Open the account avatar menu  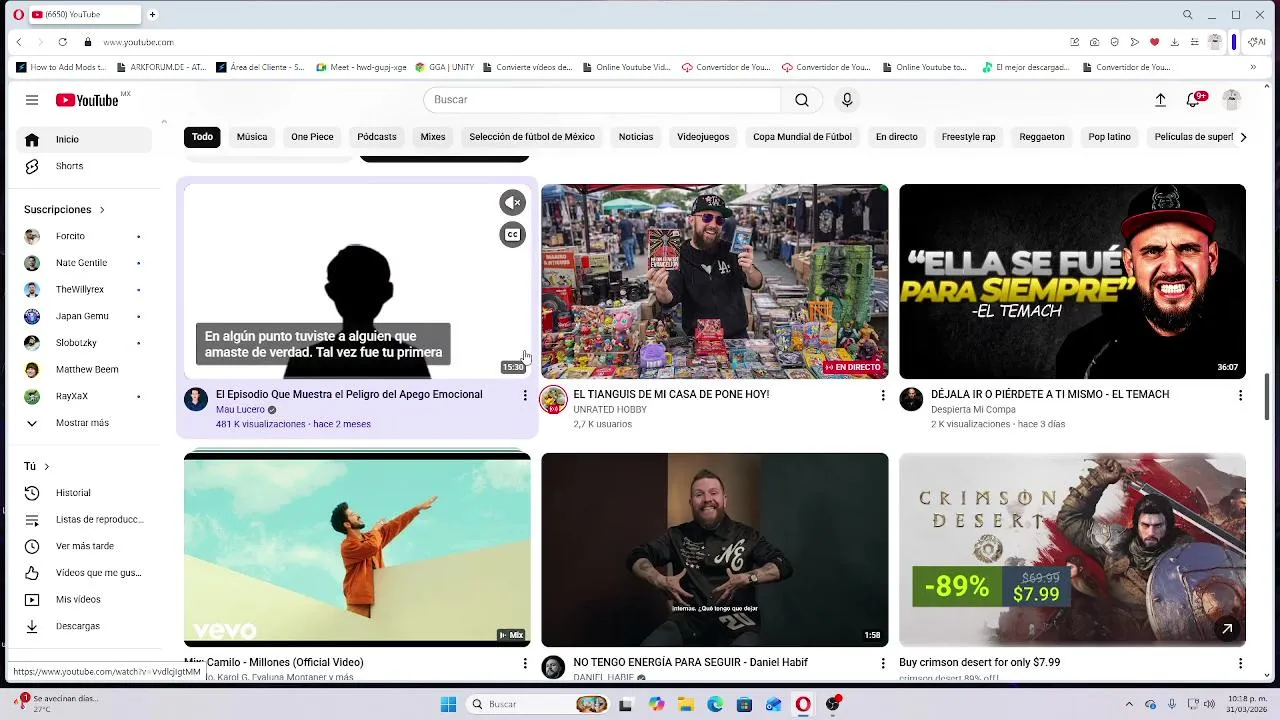(x=1232, y=100)
